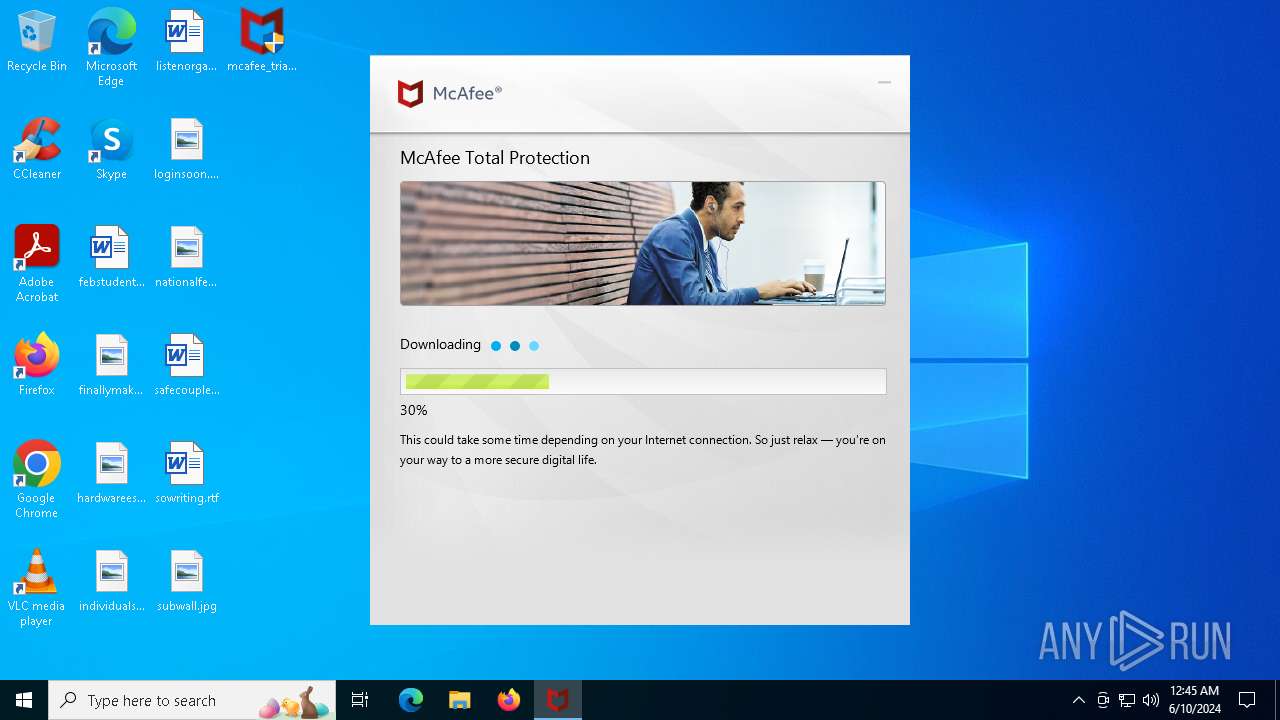Open the febstudent Word document

111,257
